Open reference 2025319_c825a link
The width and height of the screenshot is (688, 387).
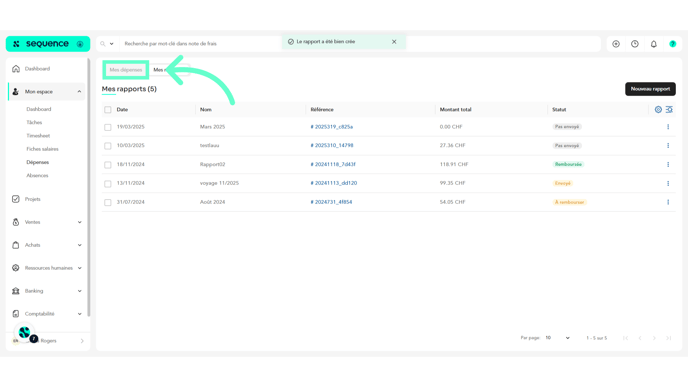click(332, 127)
